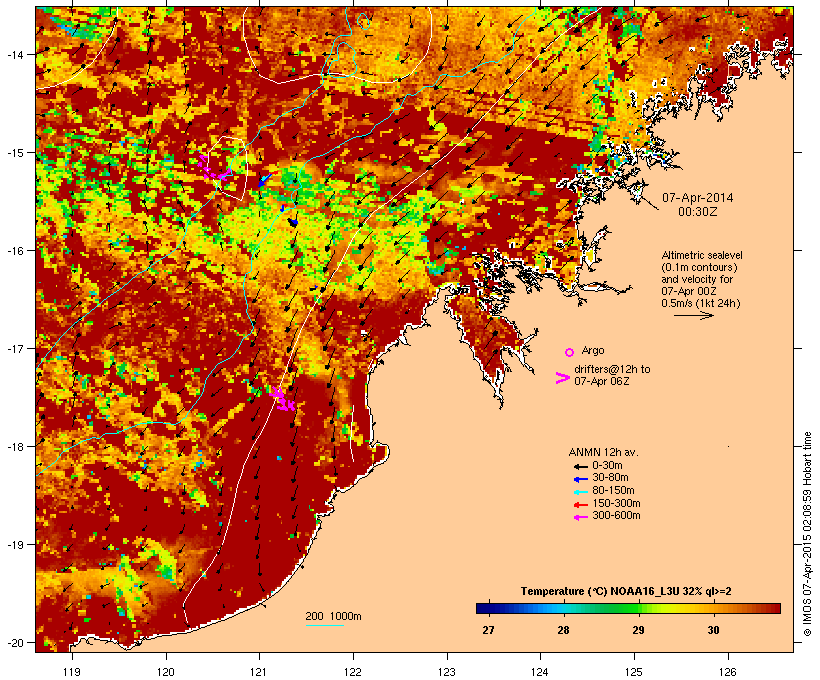Click the cyan 80-150m legend arrow
820x680 pixels.
(580, 492)
